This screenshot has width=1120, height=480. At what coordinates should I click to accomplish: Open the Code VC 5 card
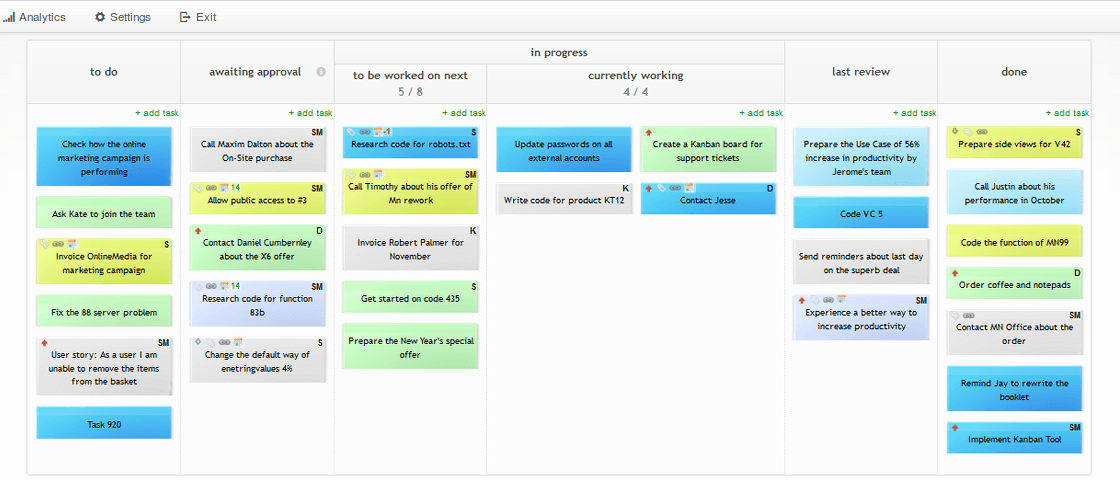click(861, 213)
